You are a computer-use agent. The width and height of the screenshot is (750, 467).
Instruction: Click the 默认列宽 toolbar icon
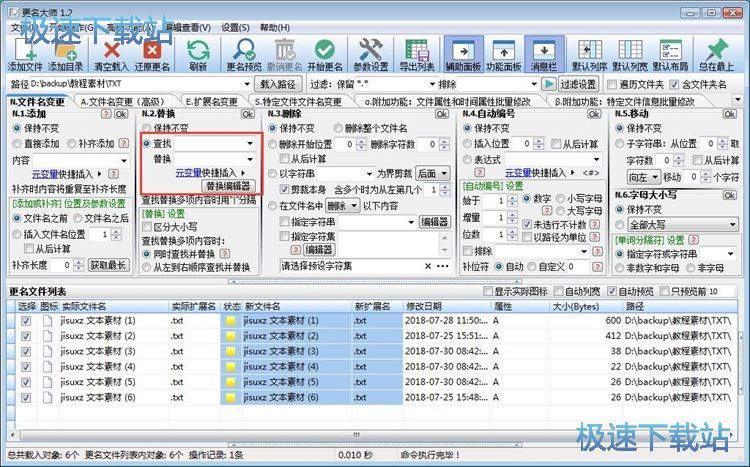point(630,54)
